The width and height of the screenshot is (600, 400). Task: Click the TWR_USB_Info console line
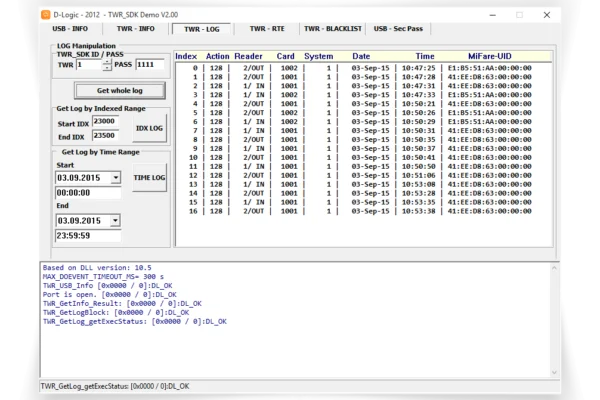pyautogui.click(x=108, y=286)
